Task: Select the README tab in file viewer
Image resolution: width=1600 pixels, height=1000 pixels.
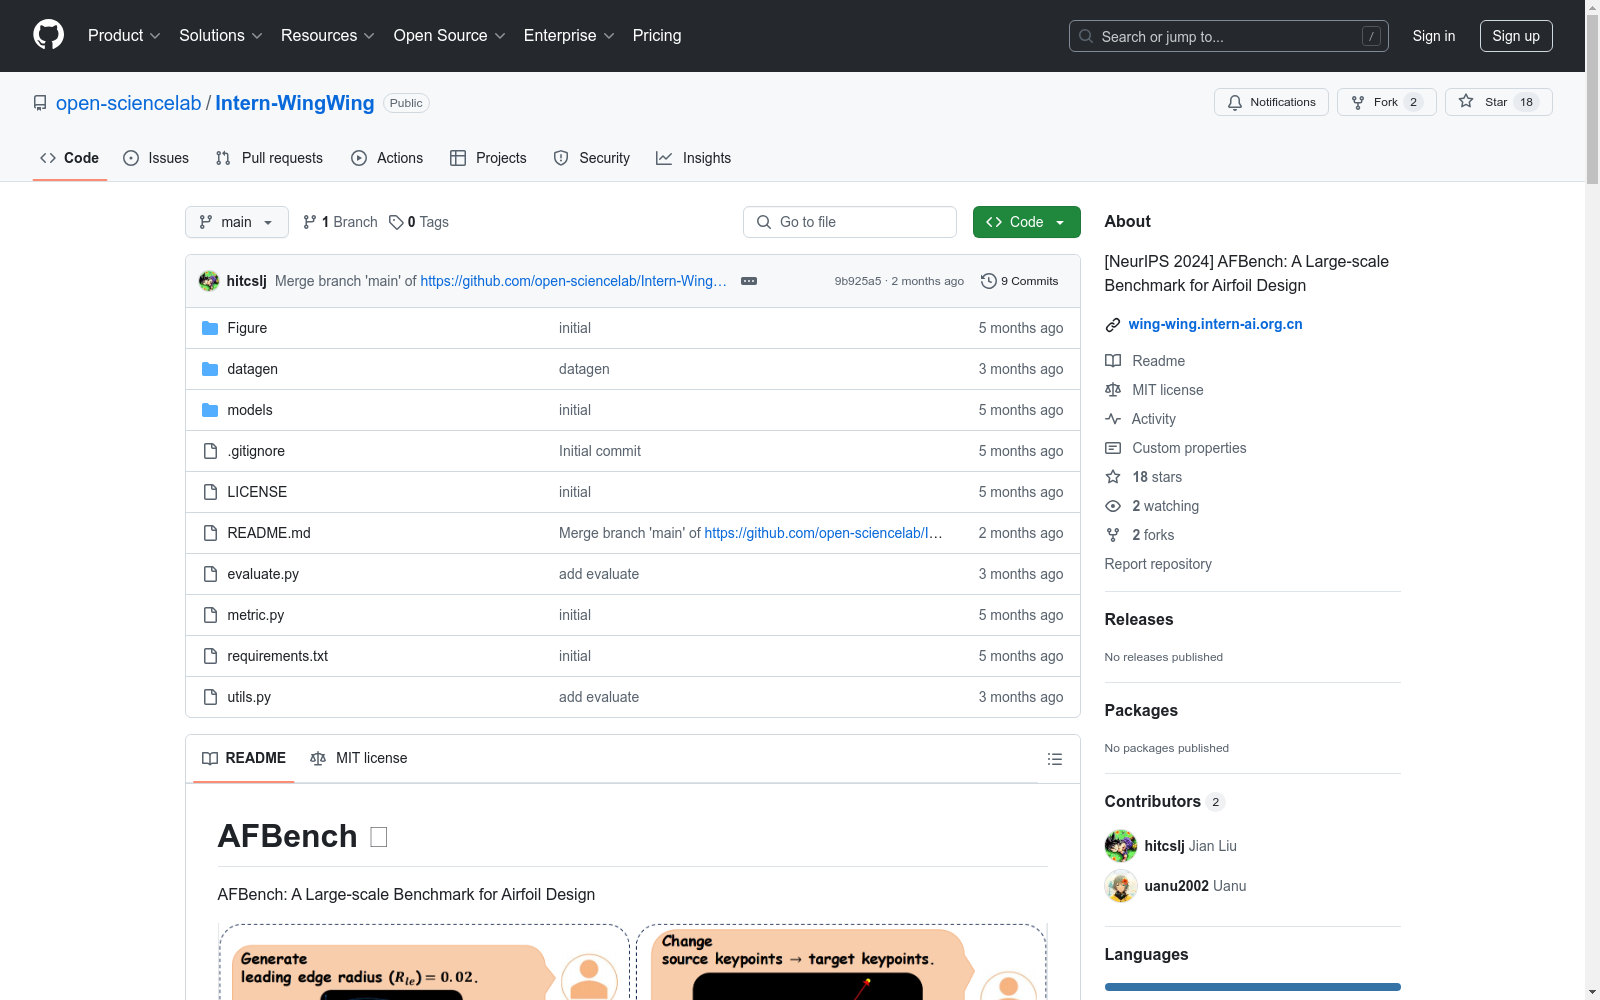Action: coord(244,758)
